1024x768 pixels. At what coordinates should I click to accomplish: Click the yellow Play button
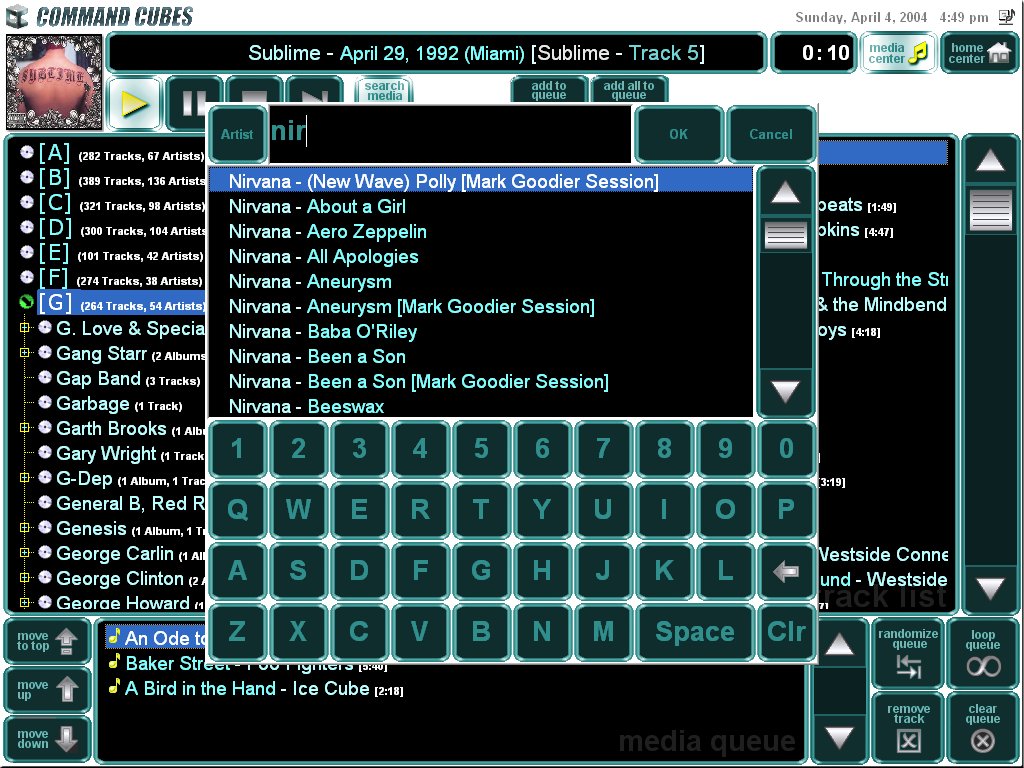click(x=134, y=104)
